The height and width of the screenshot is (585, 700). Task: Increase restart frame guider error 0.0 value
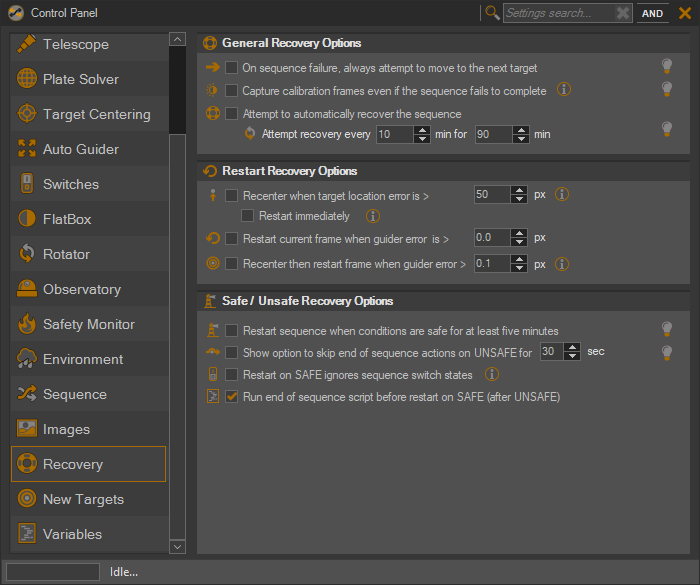click(519, 233)
